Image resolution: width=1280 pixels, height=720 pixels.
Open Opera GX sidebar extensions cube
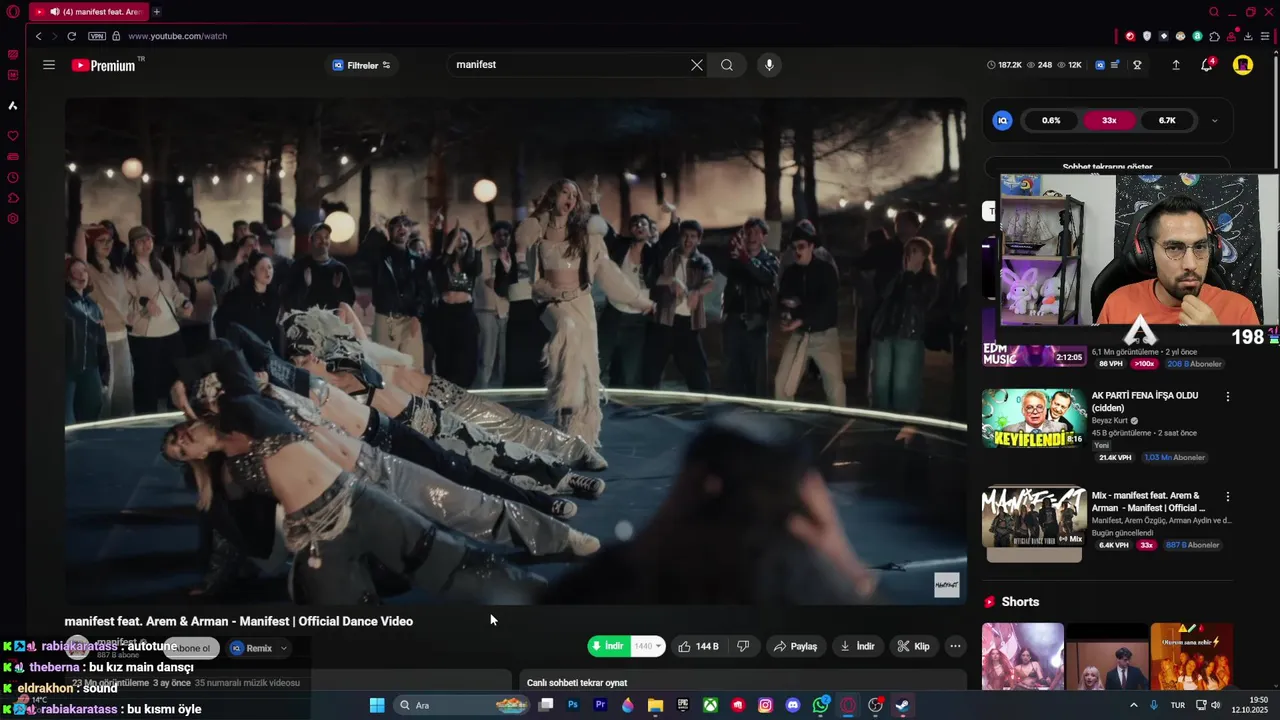click(x=13, y=198)
